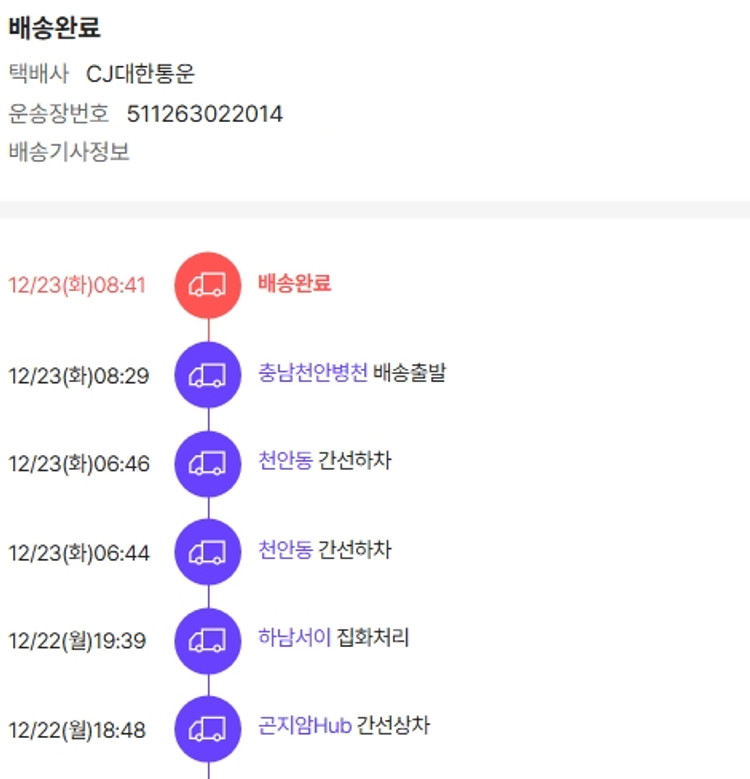Select the 12/22(월)18:48 timestamp
The width and height of the screenshot is (750, 779).
(77, 730)
